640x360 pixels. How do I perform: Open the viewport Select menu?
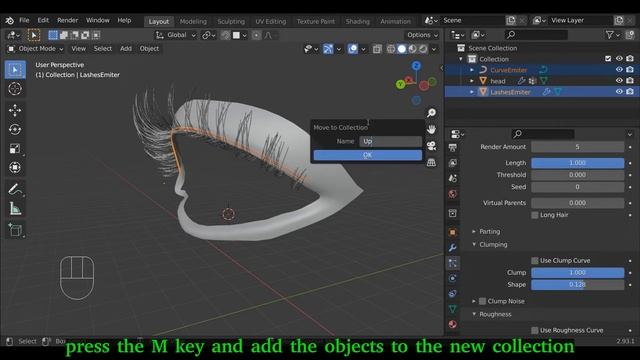tap(102, 49)
